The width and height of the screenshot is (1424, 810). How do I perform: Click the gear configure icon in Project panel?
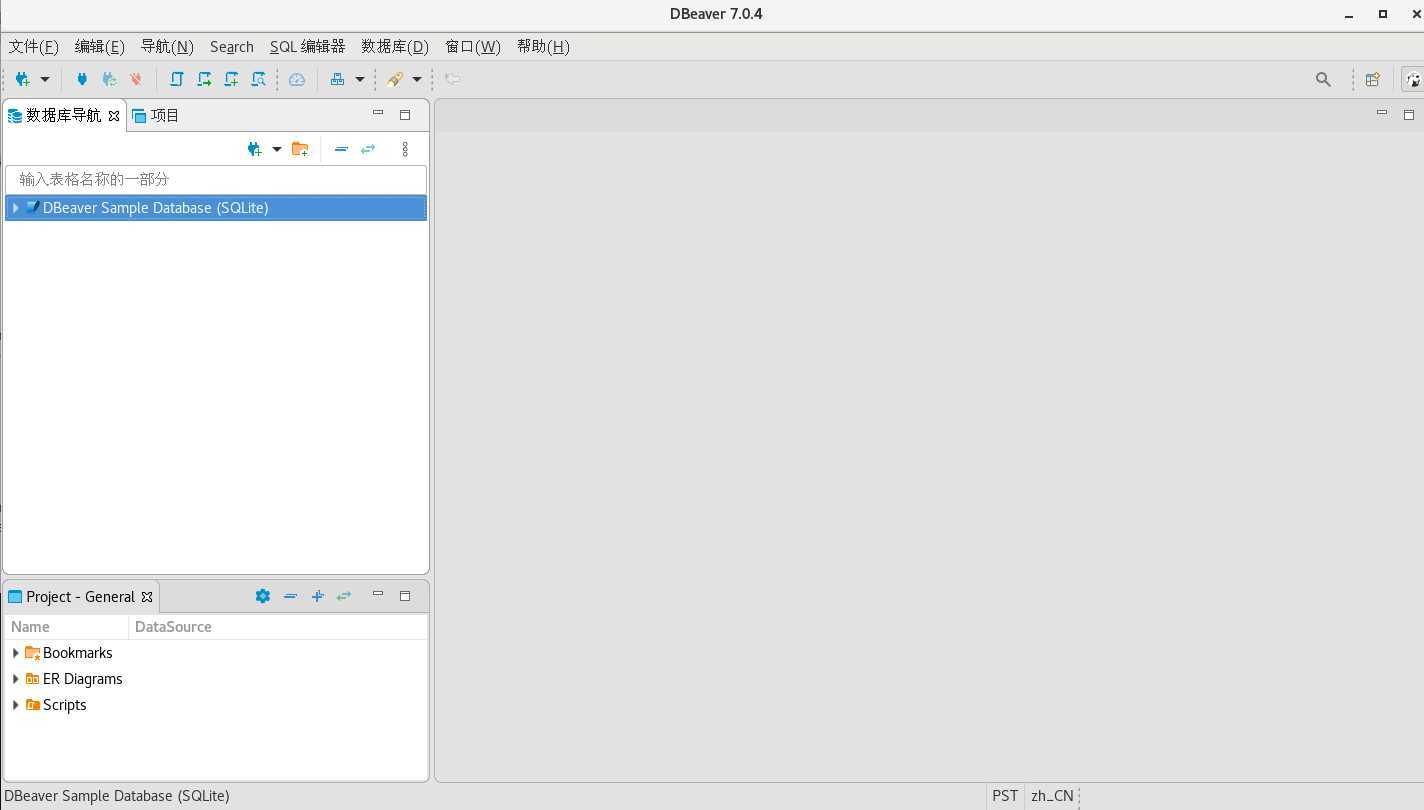coord(263,596)
